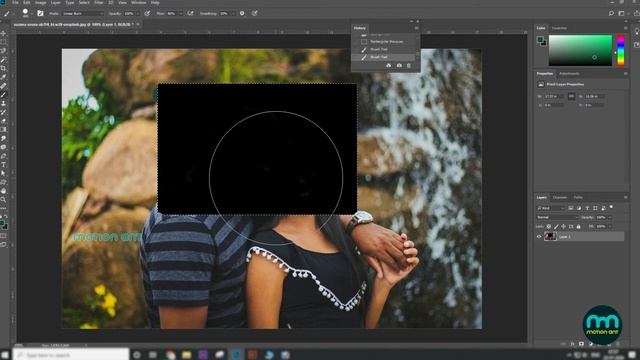Toggle pressure for opacity button
Screen dimensions: 640x360
tap(147, 13)
